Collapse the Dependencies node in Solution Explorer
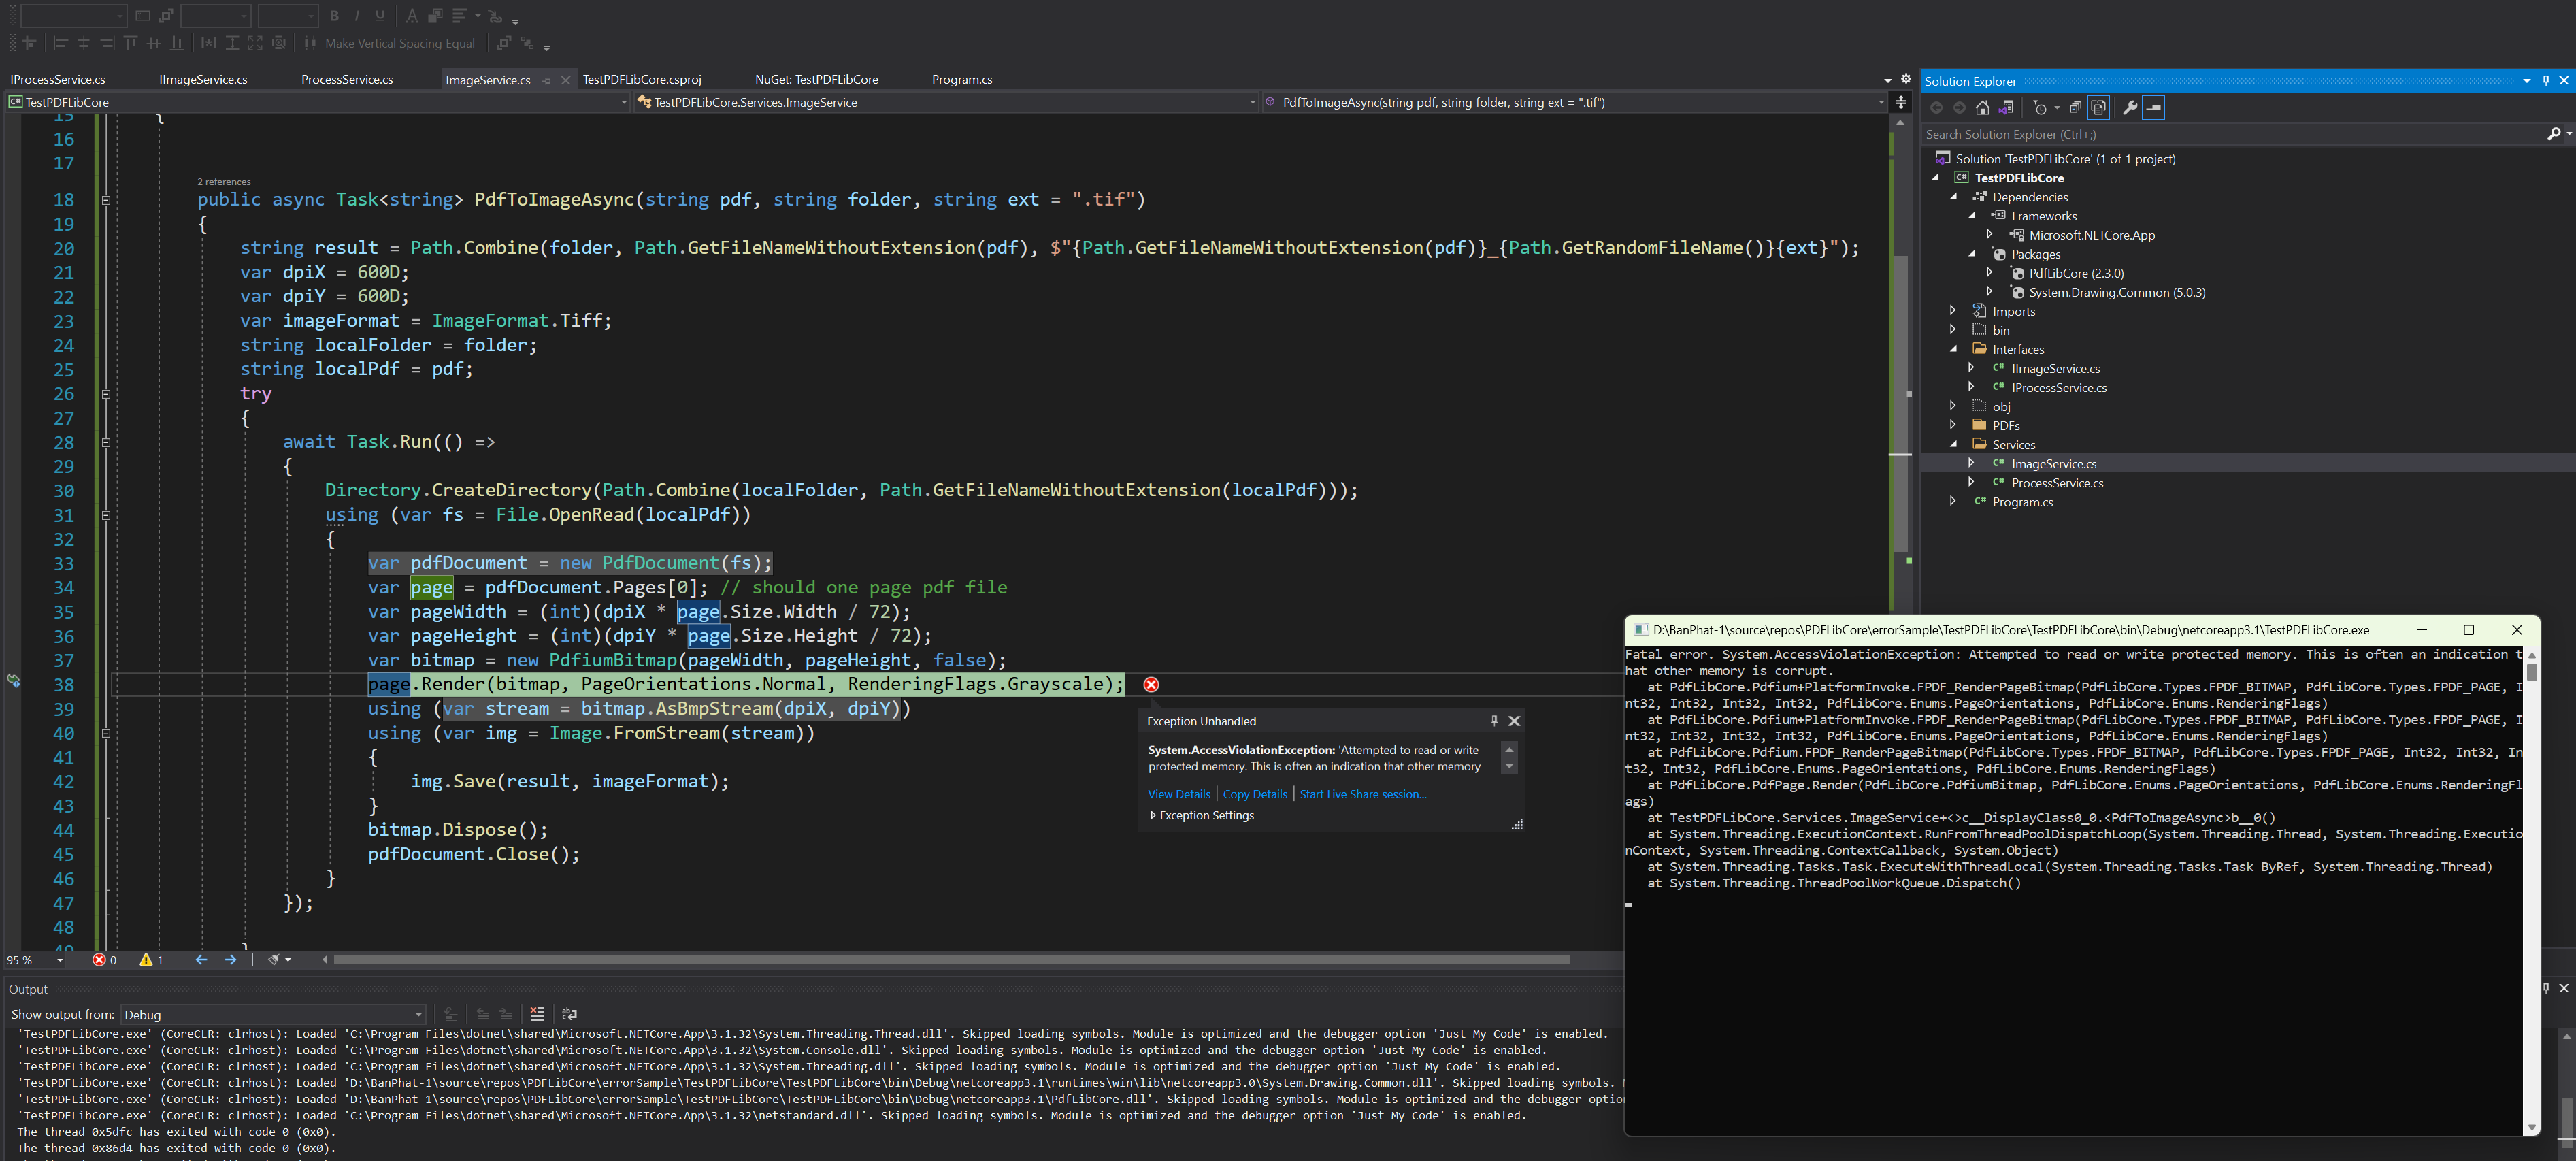The width and height of the screenshot is (2576, 1161). point(1955,196)
